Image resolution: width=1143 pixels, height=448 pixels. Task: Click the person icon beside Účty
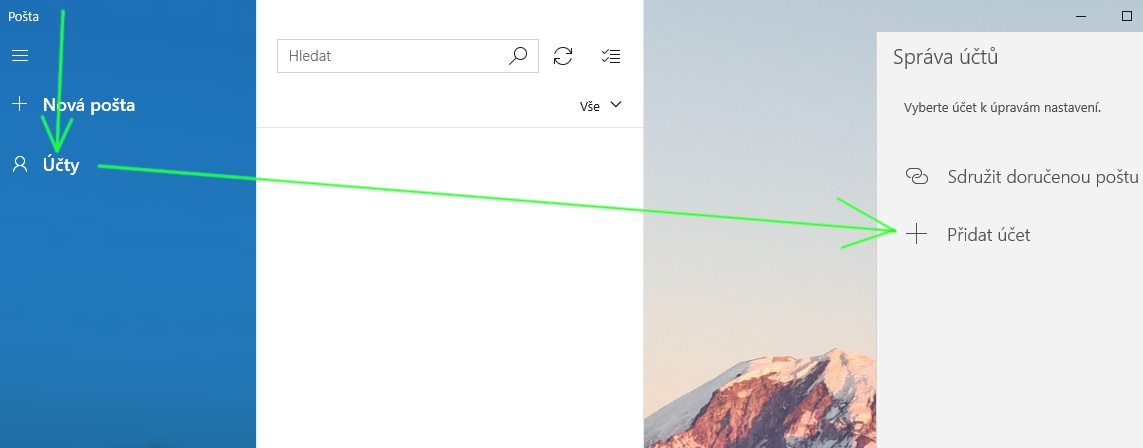[20, 165]
